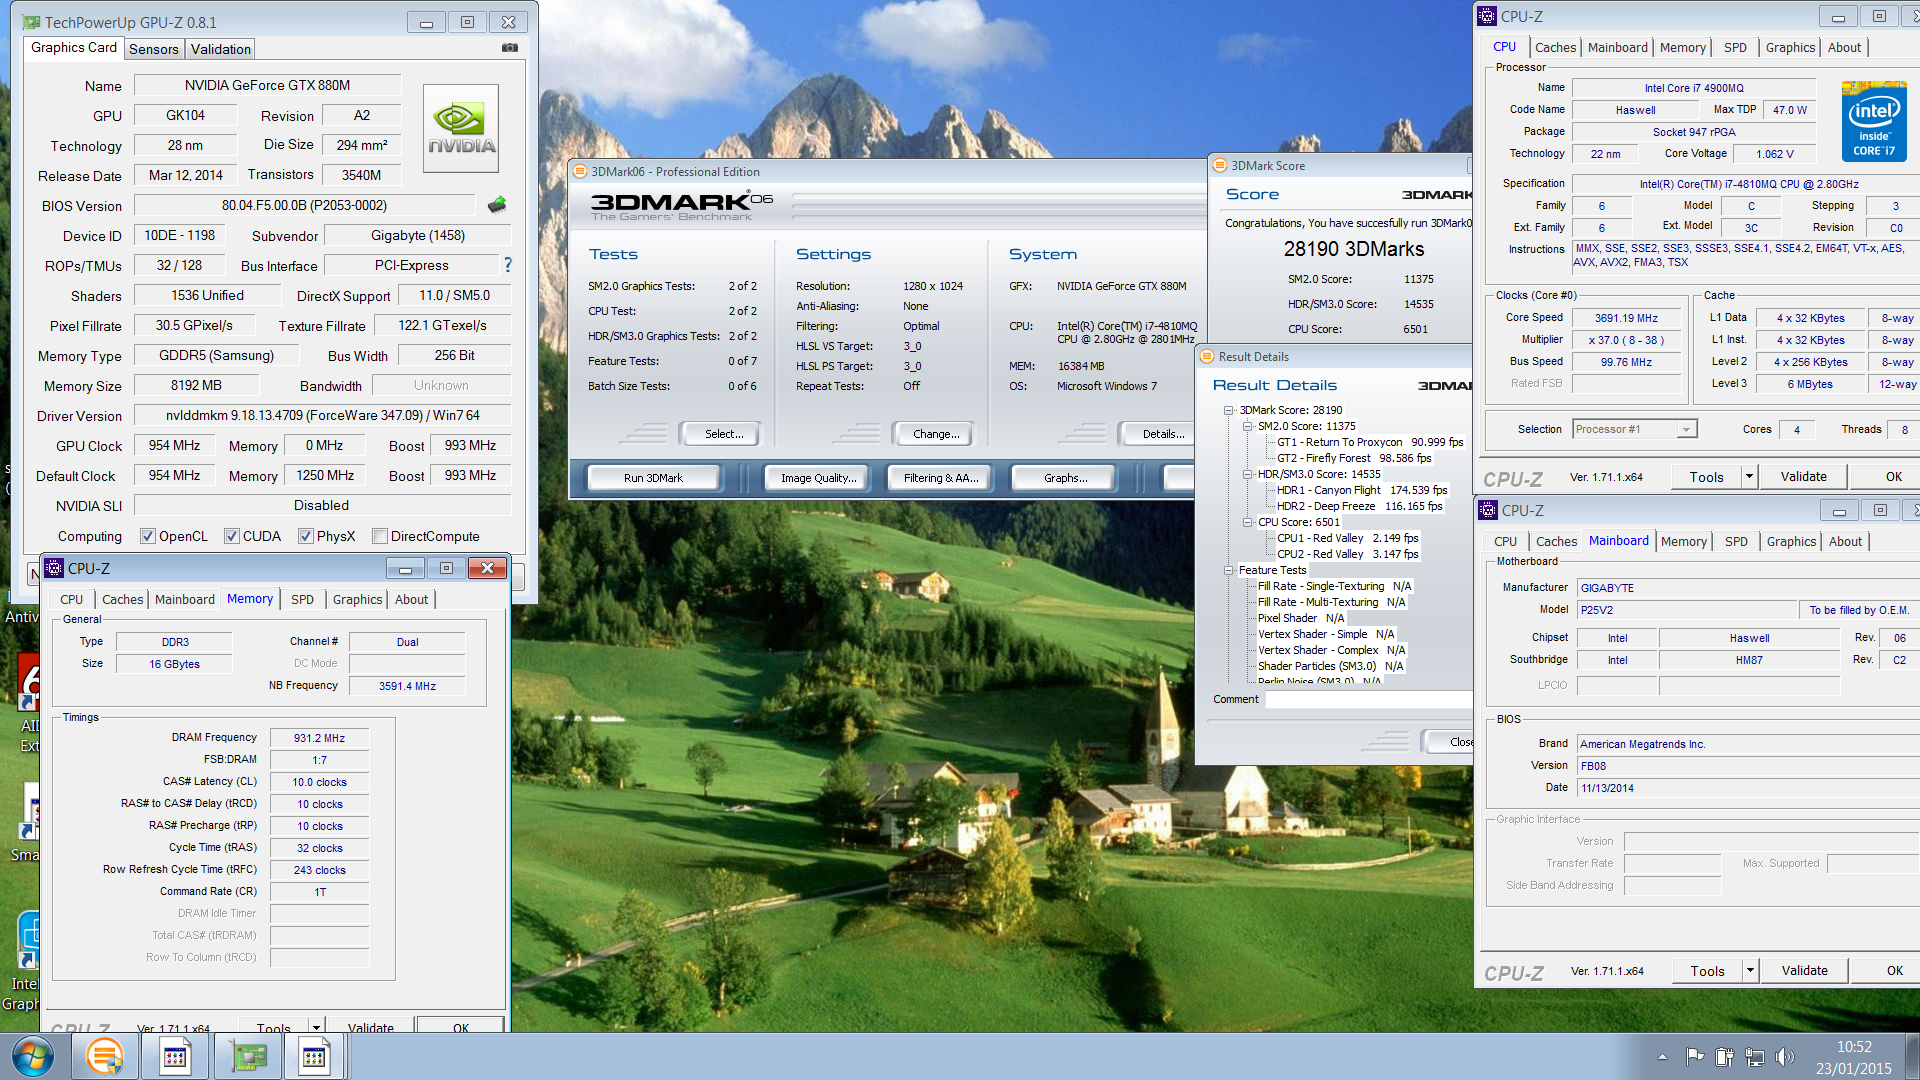
Task: Click Driver Version value in GPU-Z
Action: pyautogui.click(x=322, y=415)
